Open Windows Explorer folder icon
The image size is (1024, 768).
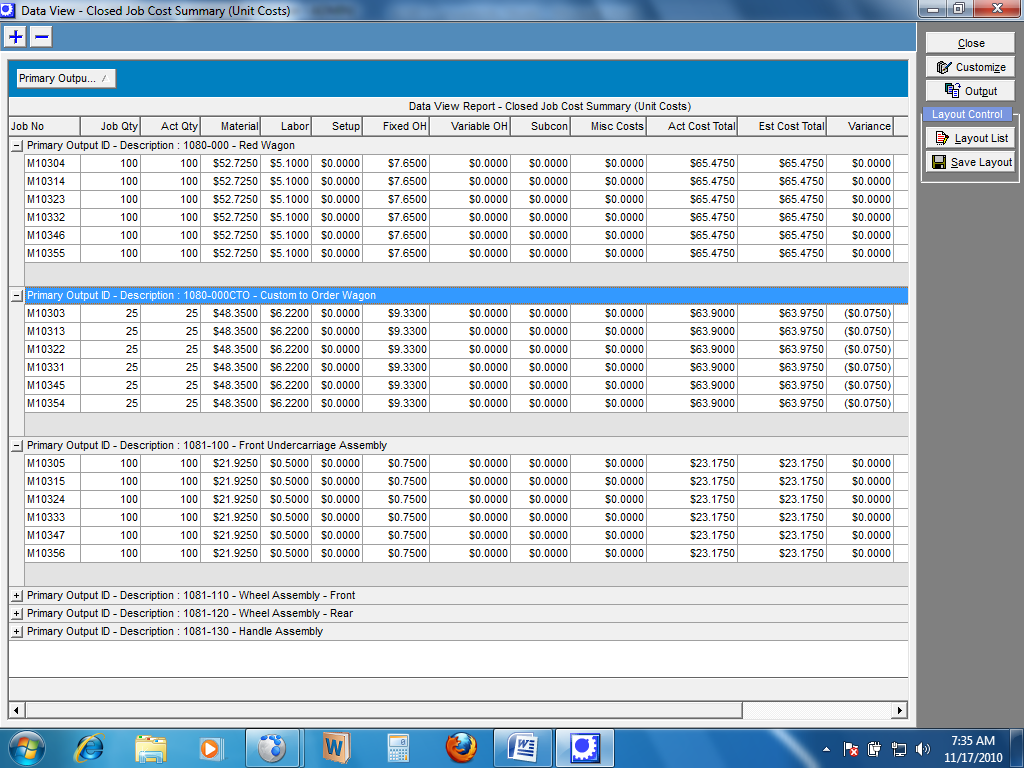pyautogui.click(x=151, y=747)
